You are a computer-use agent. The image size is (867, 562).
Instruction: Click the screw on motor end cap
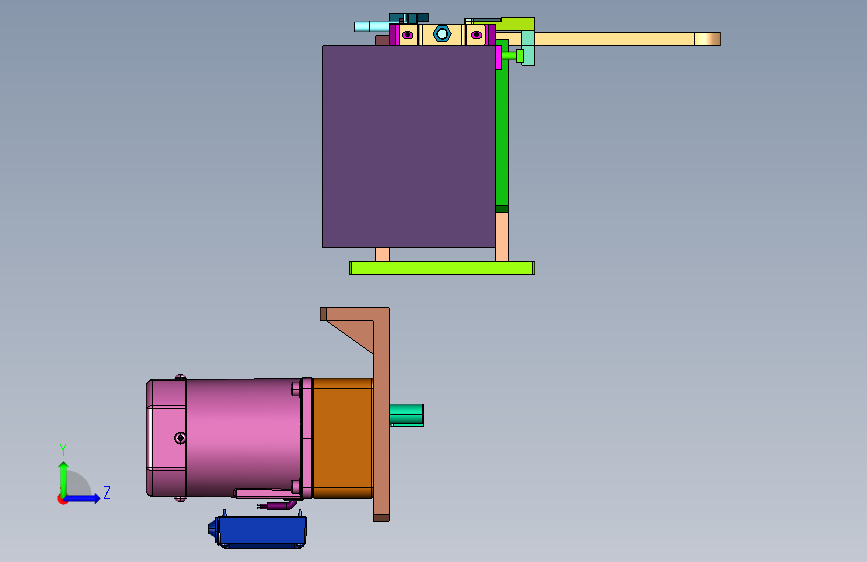180,438
